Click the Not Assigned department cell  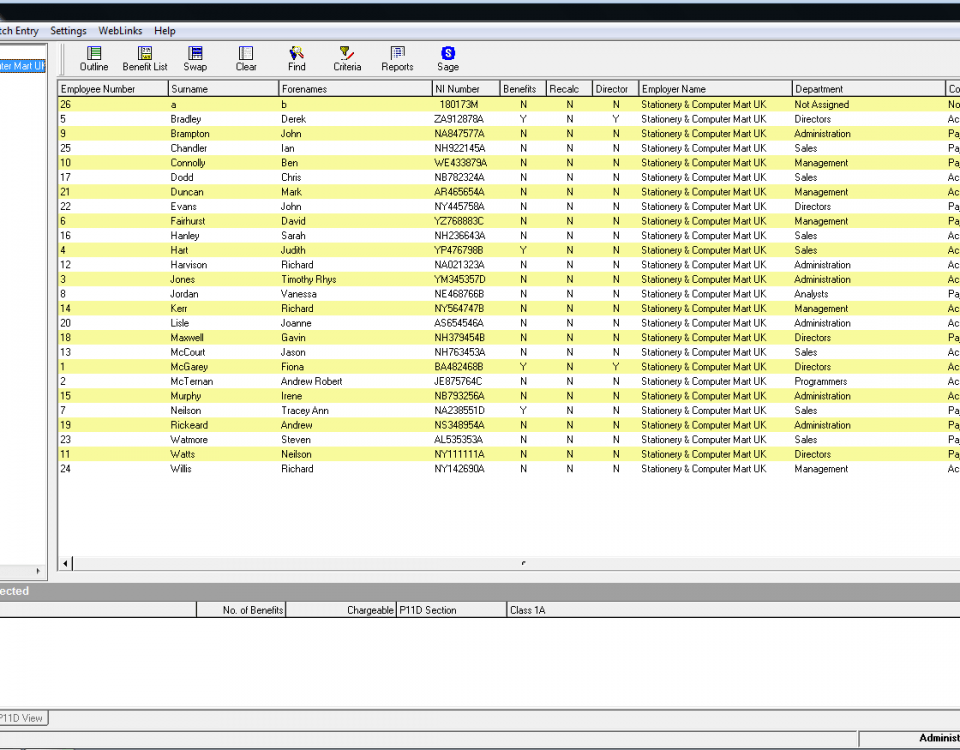(822, 105)
